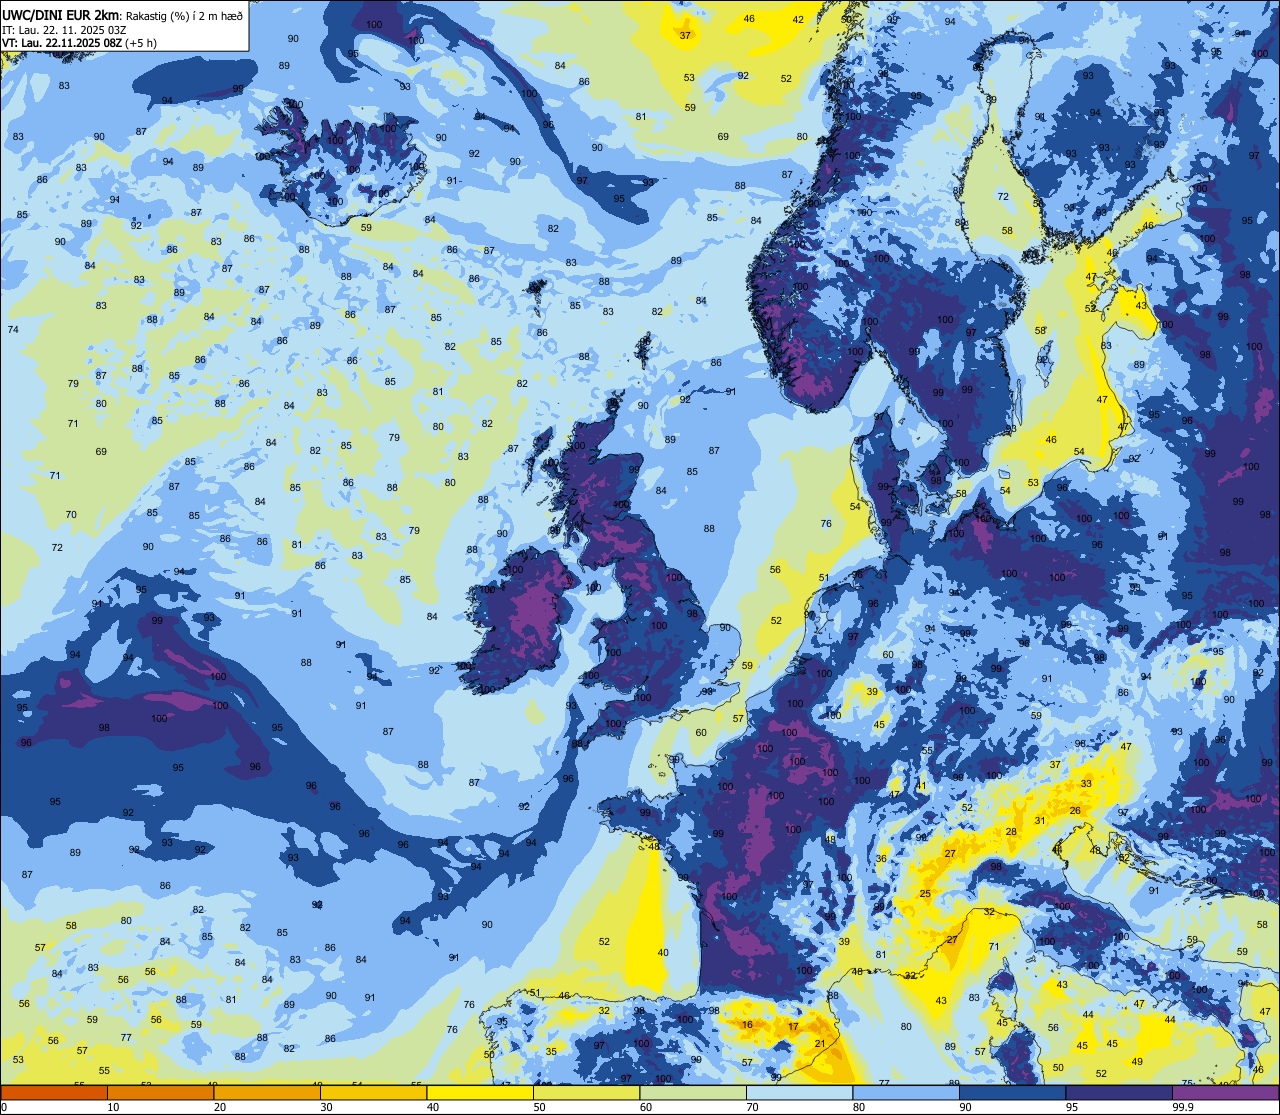Click the humidity value '17' on the map

click(x=793, y=1026)
